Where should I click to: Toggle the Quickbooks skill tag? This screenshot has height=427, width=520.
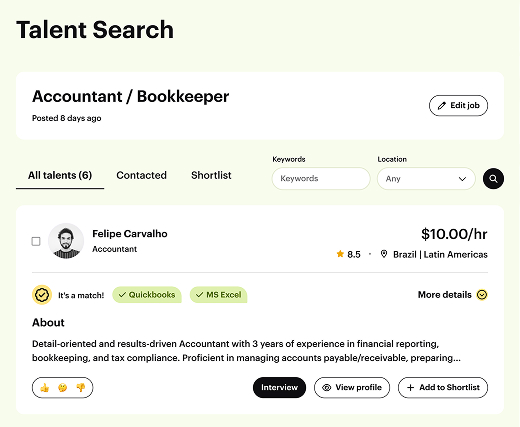tap(147, 295)
